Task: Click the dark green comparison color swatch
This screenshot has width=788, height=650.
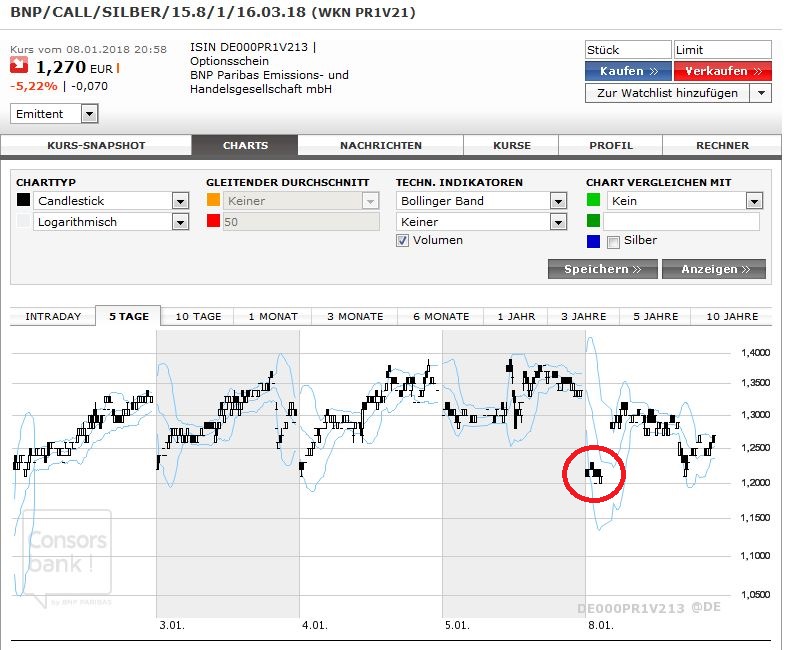Action: click(593, 221)
